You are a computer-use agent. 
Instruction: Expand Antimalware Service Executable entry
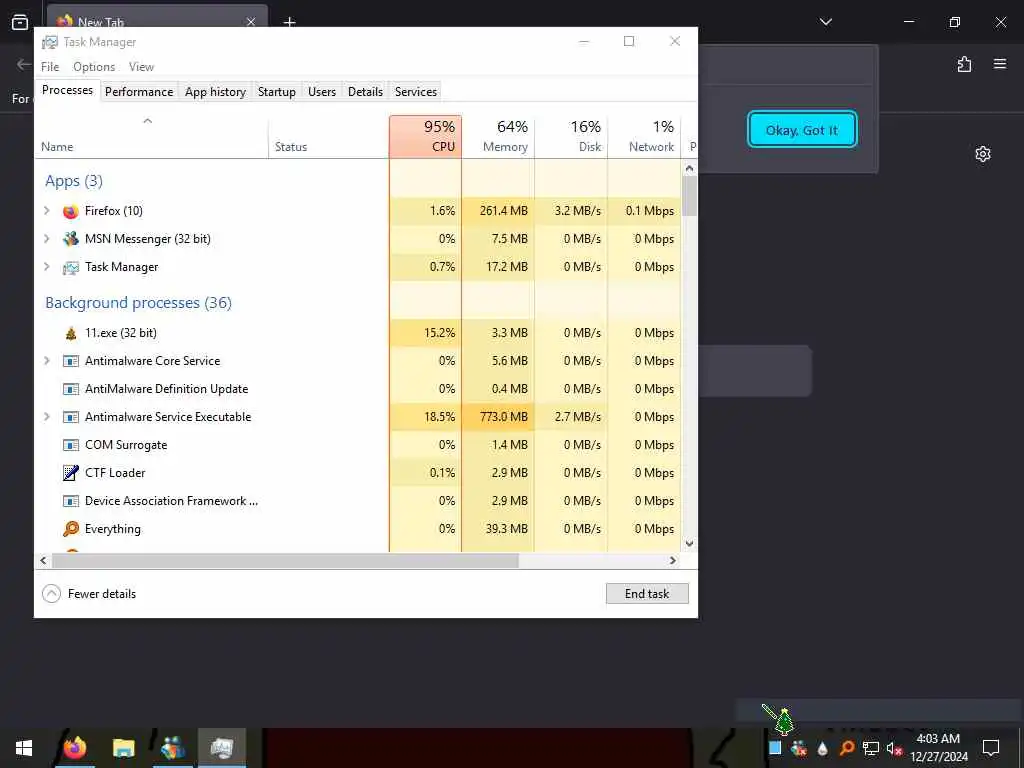click(x=46, y=417)
